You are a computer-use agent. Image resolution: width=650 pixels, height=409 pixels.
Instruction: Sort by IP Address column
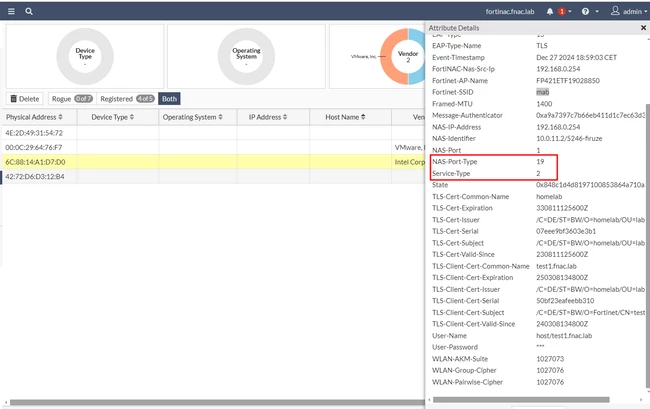268,117
